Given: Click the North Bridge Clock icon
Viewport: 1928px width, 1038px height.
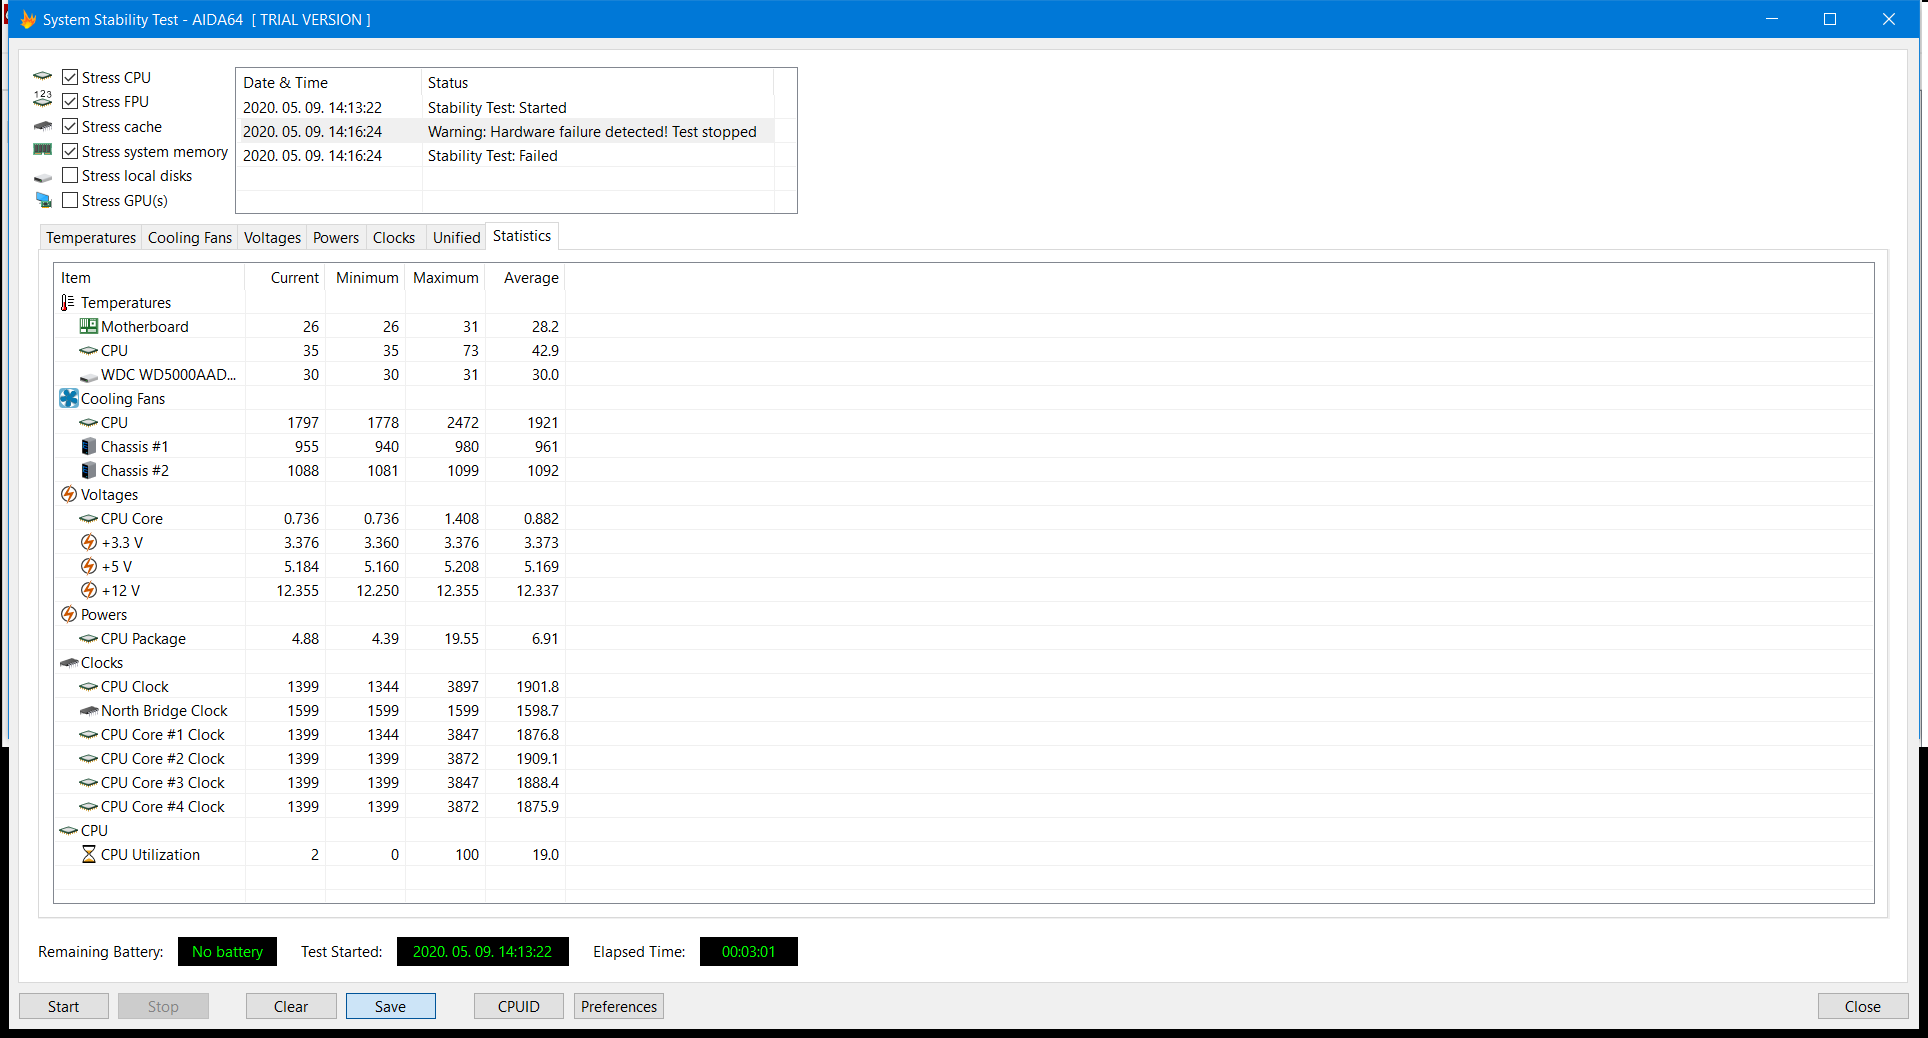Looking at the screenshot, I should pos(89,710).
